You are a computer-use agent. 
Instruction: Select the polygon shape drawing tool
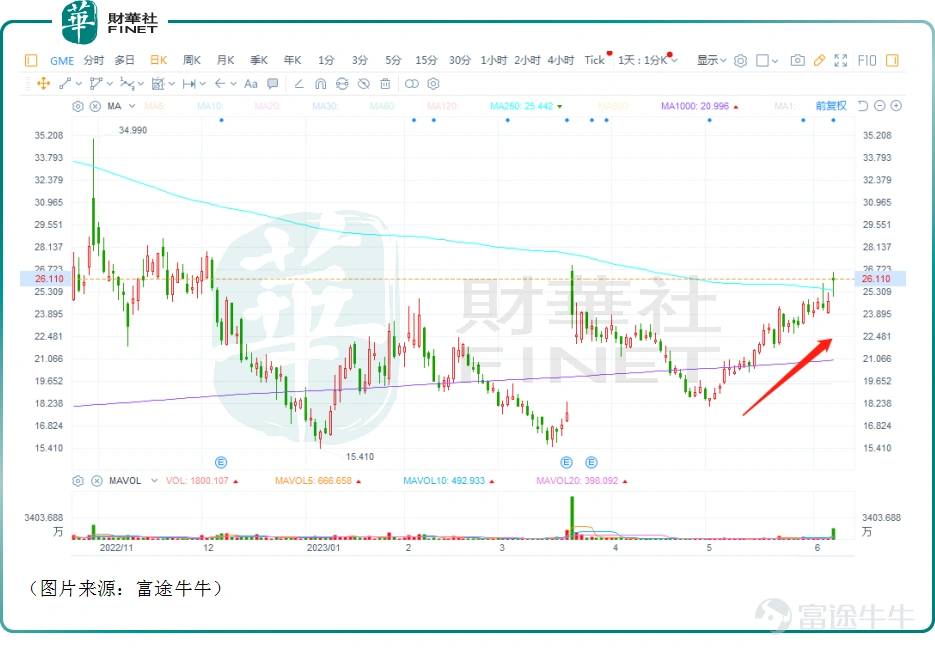click(96, 83)
